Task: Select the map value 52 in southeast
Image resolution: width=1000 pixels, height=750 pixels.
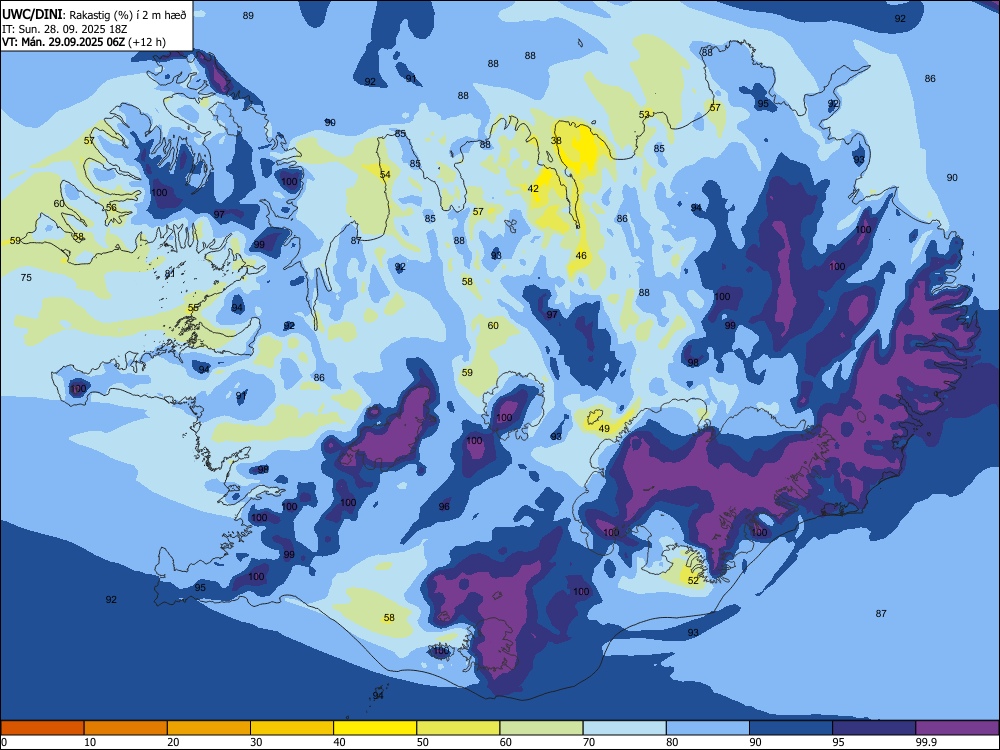Action: click(x=693, y=580)
